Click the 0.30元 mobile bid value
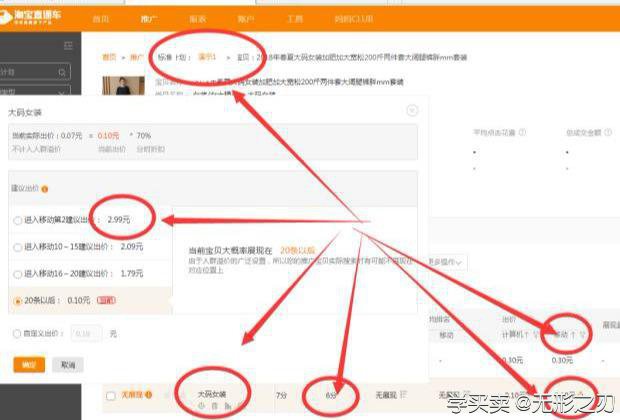 click(562, 360)
